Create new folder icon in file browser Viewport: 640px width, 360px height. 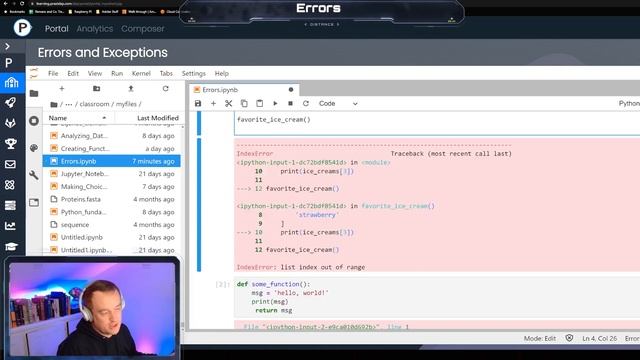(x=96, y=89)
